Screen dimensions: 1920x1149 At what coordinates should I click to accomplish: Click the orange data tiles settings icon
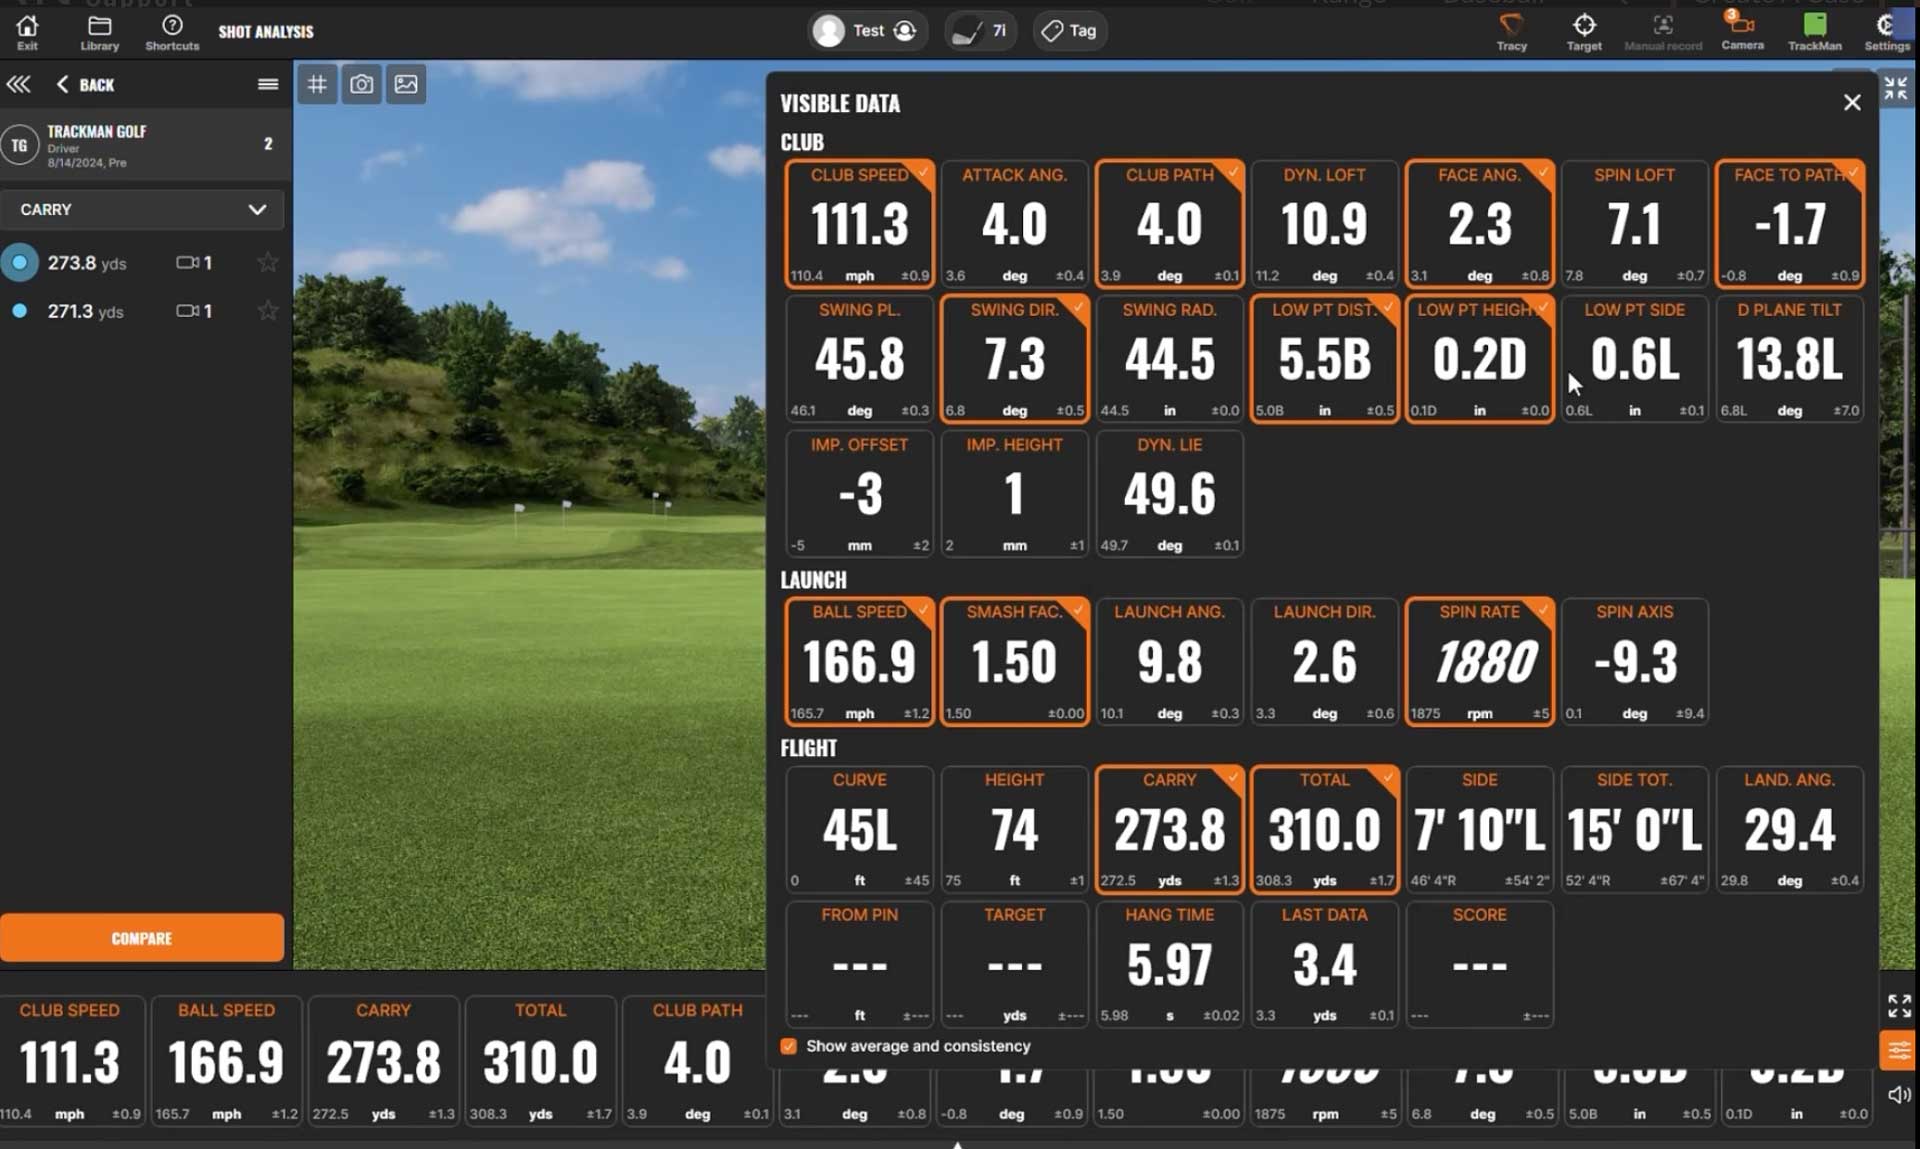pos(1898,1050)
